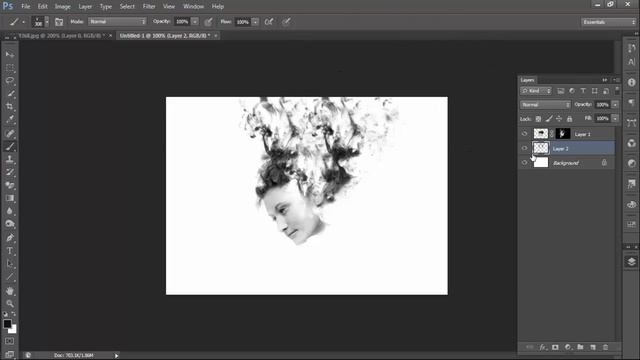Screen dimensions: 640x360
Task: Select the Eraser tool
Action: pyautogui.click(x=10, y=185)
